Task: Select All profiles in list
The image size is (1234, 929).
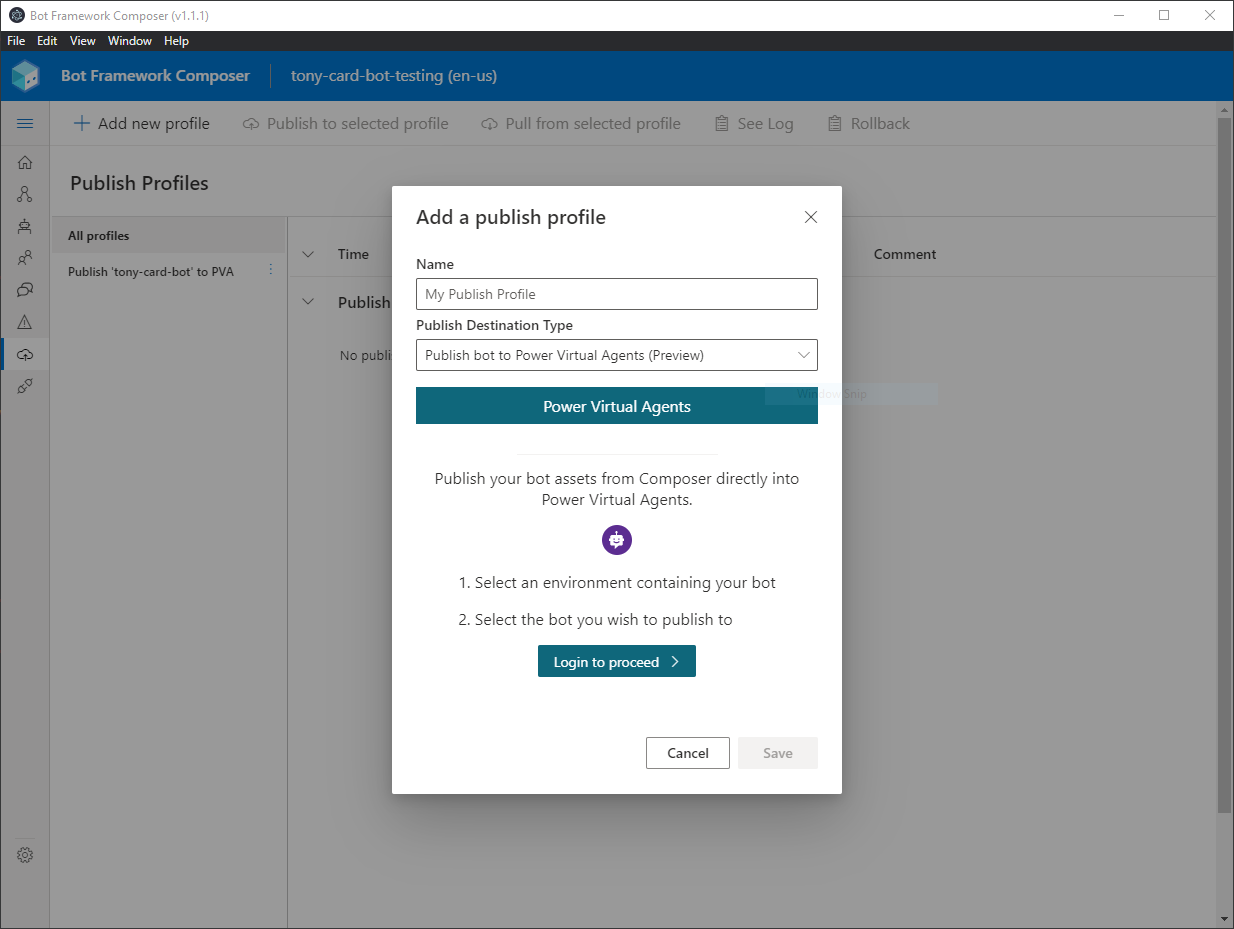Action: tap(168, 236)
